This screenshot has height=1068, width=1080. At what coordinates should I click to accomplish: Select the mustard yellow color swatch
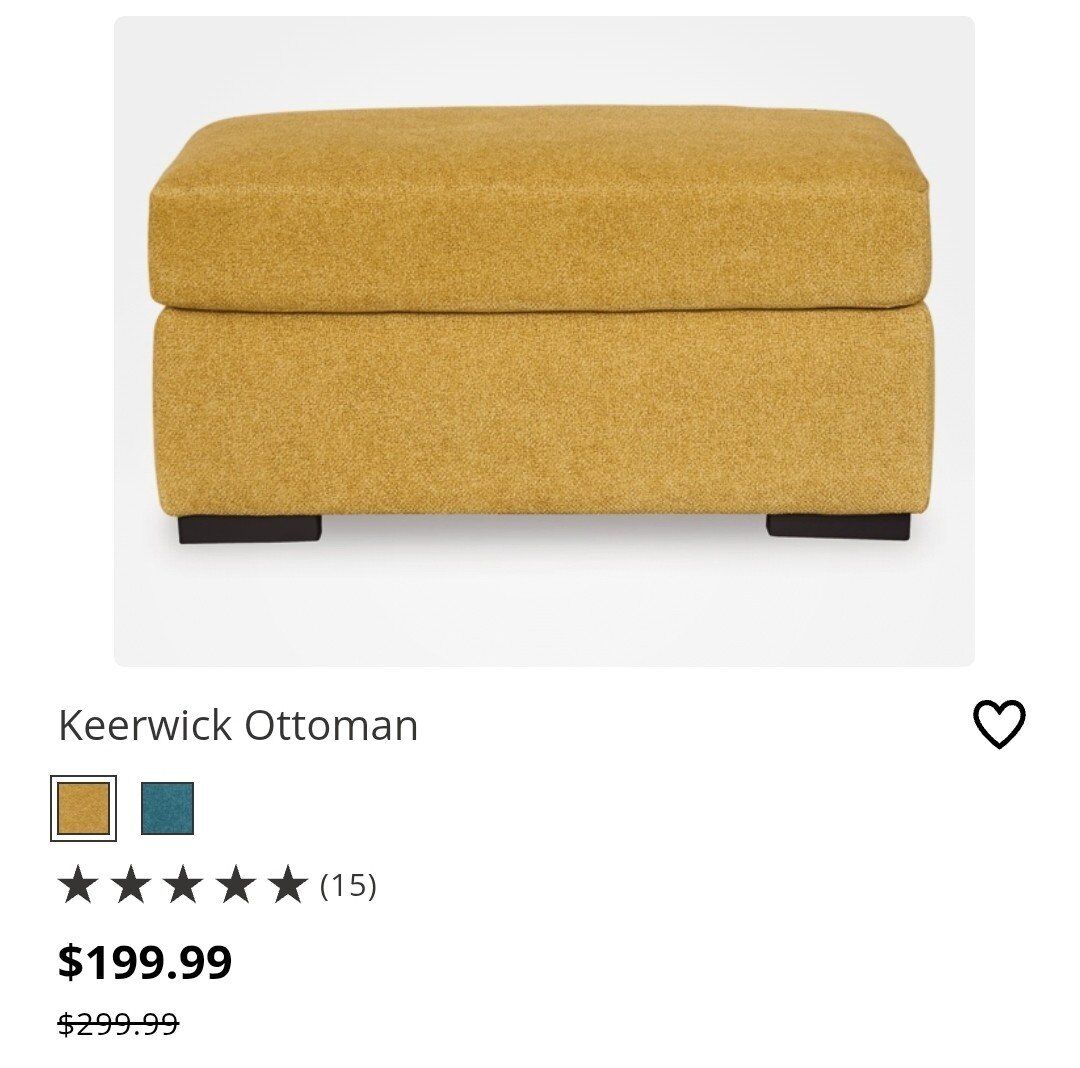click(83, 808)
